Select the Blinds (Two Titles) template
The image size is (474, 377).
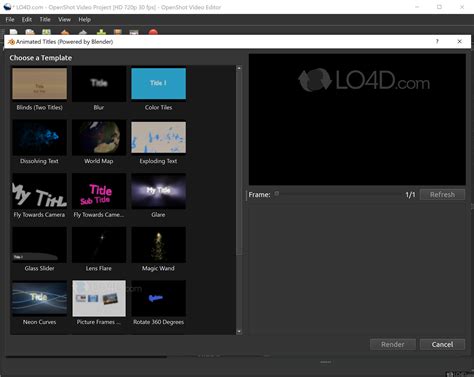(x=39, y=89)
